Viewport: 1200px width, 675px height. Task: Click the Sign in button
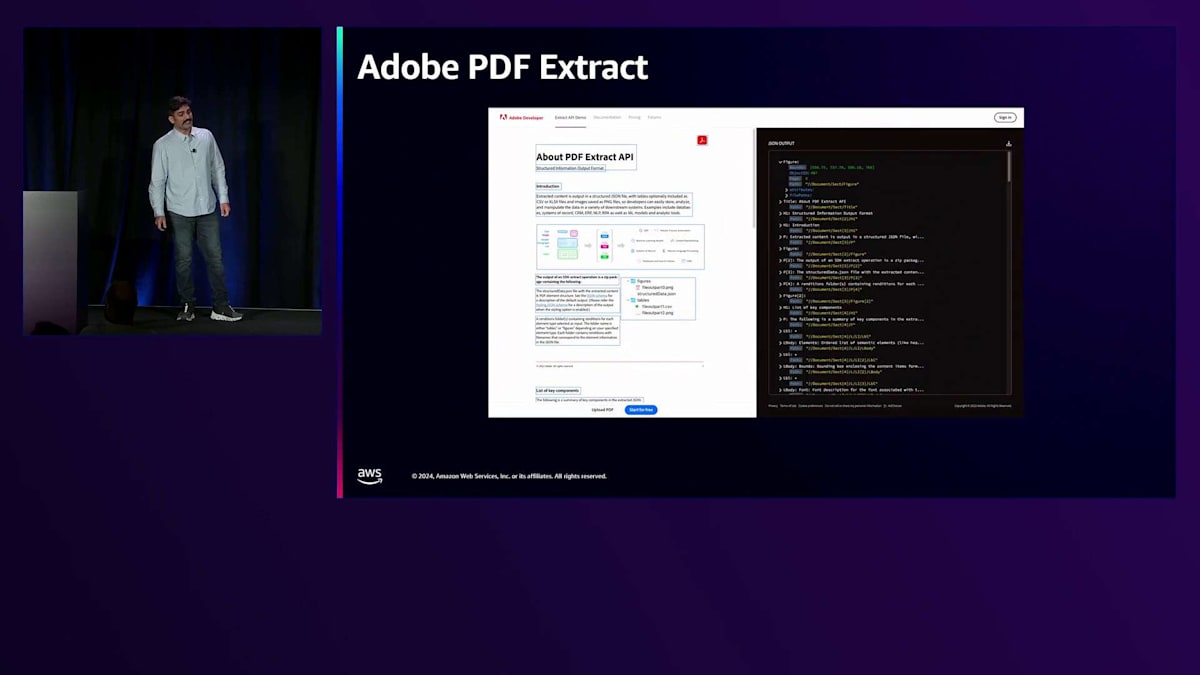pos(1005,117)
